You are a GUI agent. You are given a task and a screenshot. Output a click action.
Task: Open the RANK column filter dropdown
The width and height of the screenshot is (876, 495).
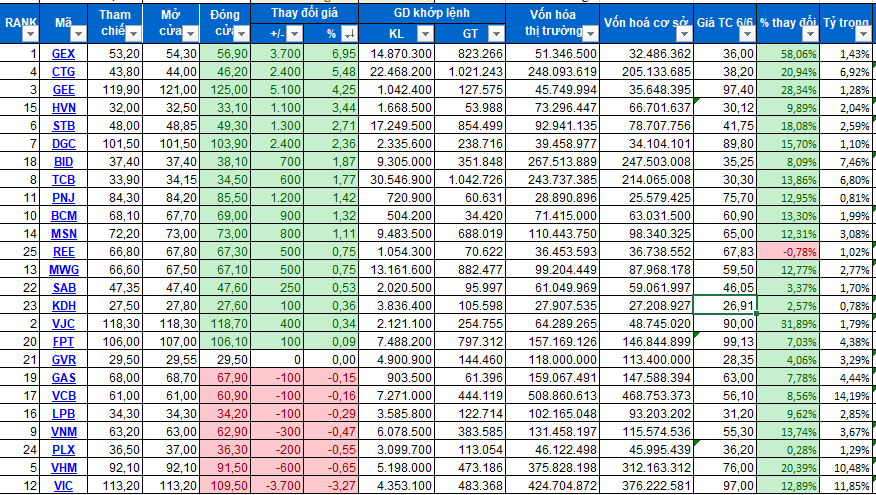(30, 35)
